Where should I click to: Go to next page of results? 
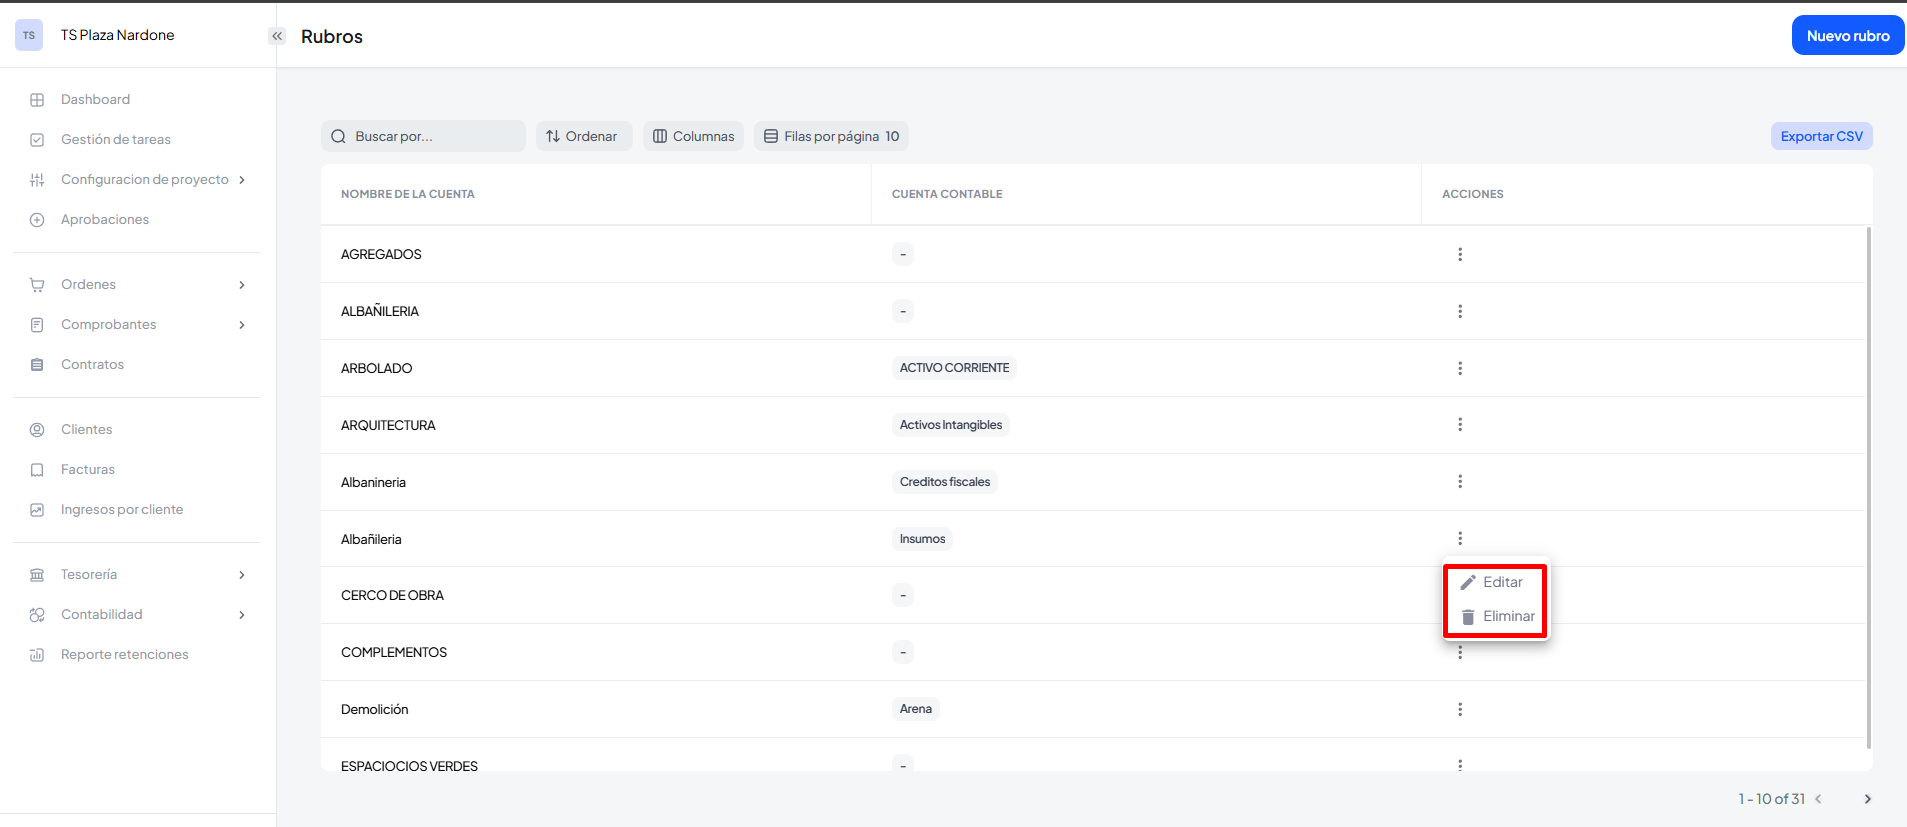[1867, 799]
